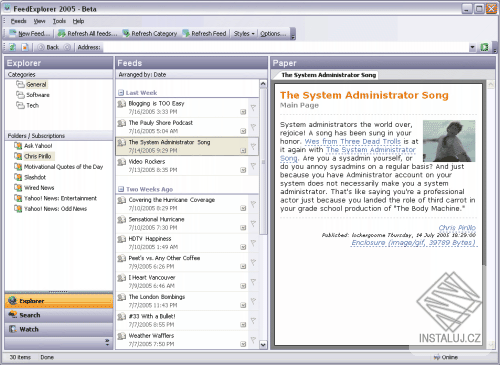Open the Styles dropdown
Image resolution: width=500 pixels, height=365 pixels.
pyautogui.click(x=244, y=34)
